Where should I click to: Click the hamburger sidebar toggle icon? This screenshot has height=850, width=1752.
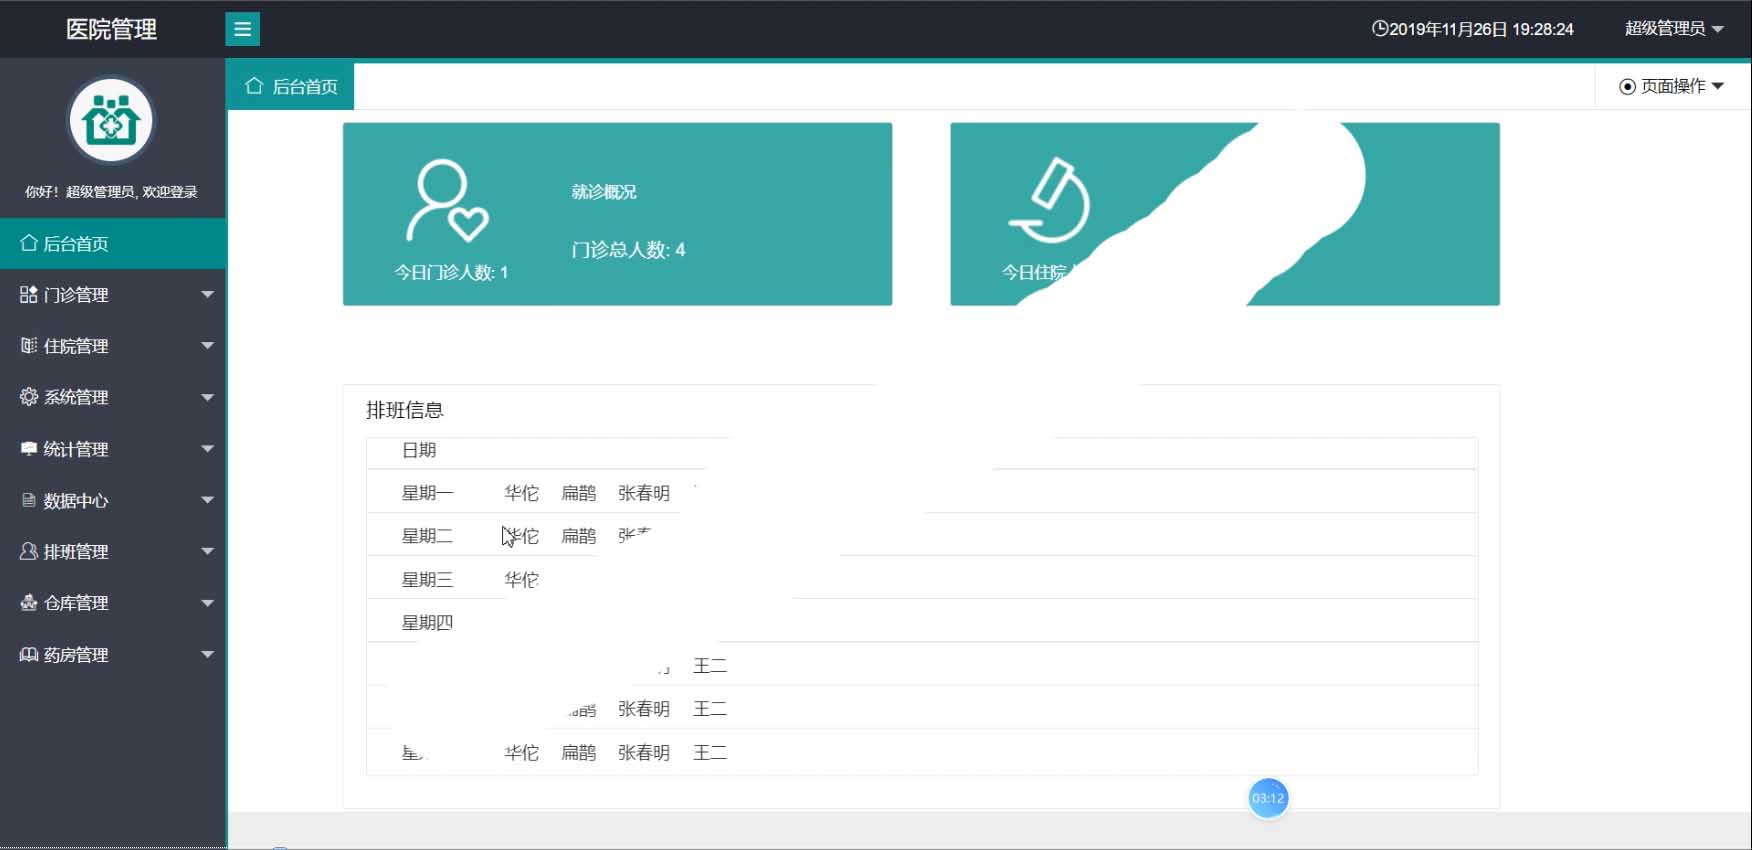pos(242,29)
